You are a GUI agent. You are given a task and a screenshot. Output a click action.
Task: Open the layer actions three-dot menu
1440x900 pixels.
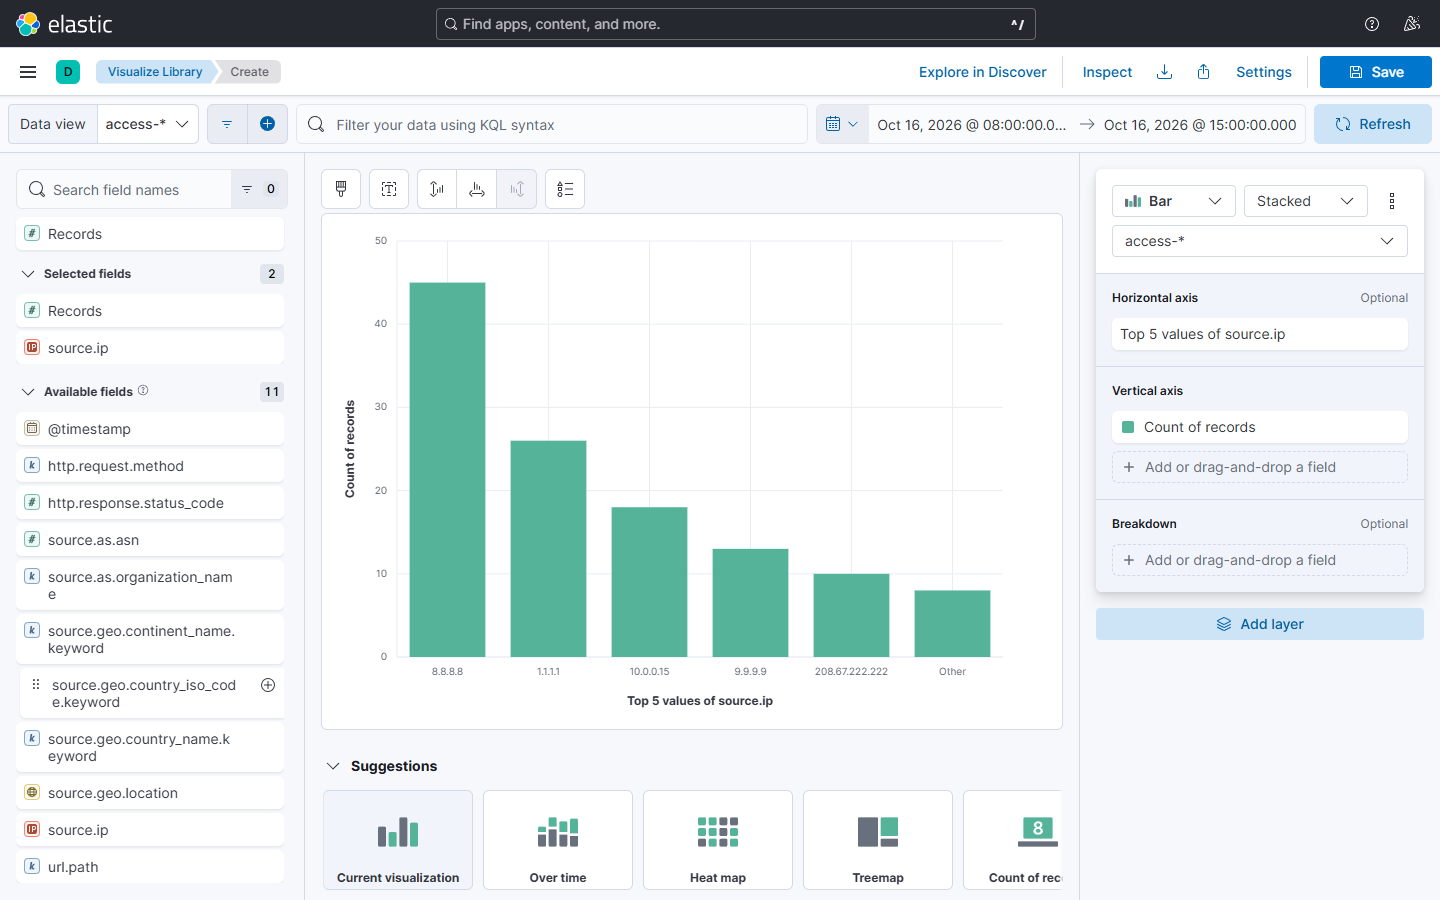click(1392, 201)
